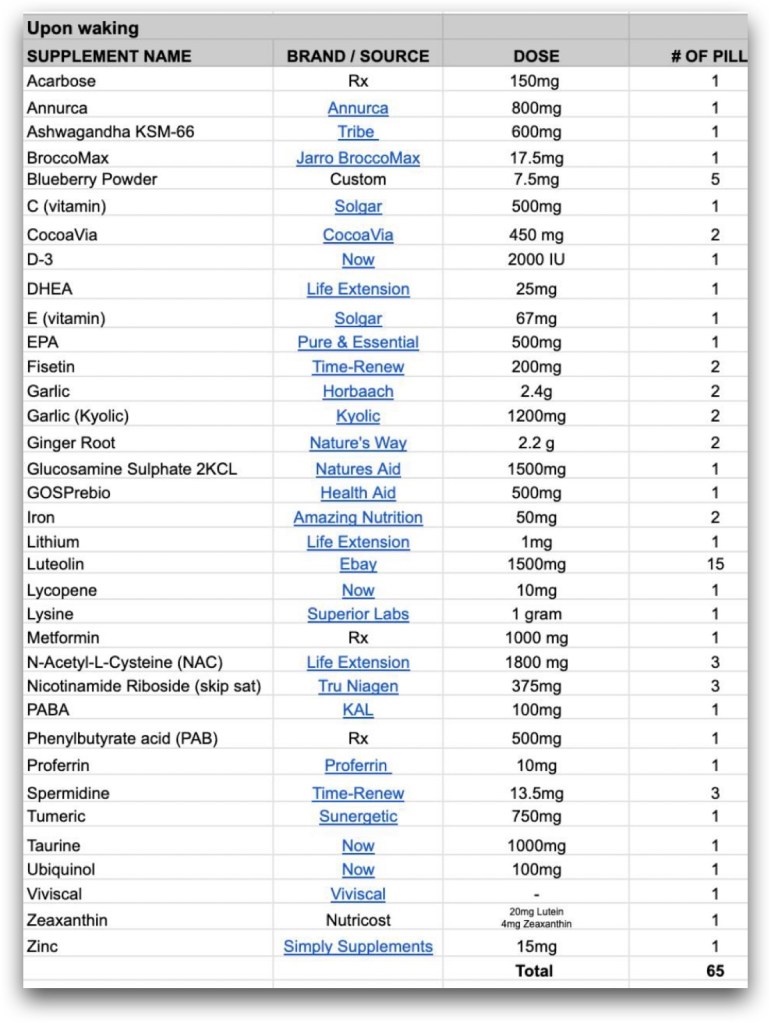Click the Tru Niagen link

point(357,686)
